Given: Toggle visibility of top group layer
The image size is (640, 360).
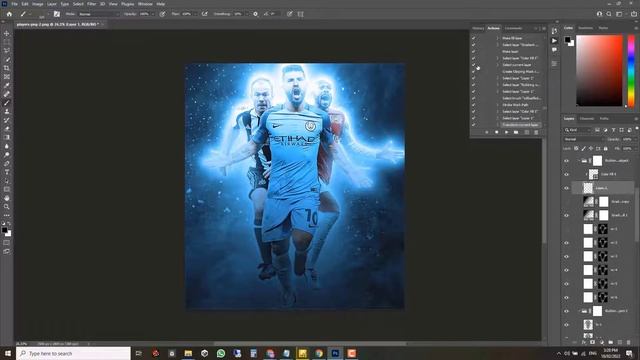Looking at the screenshot, I should point(567,161).
